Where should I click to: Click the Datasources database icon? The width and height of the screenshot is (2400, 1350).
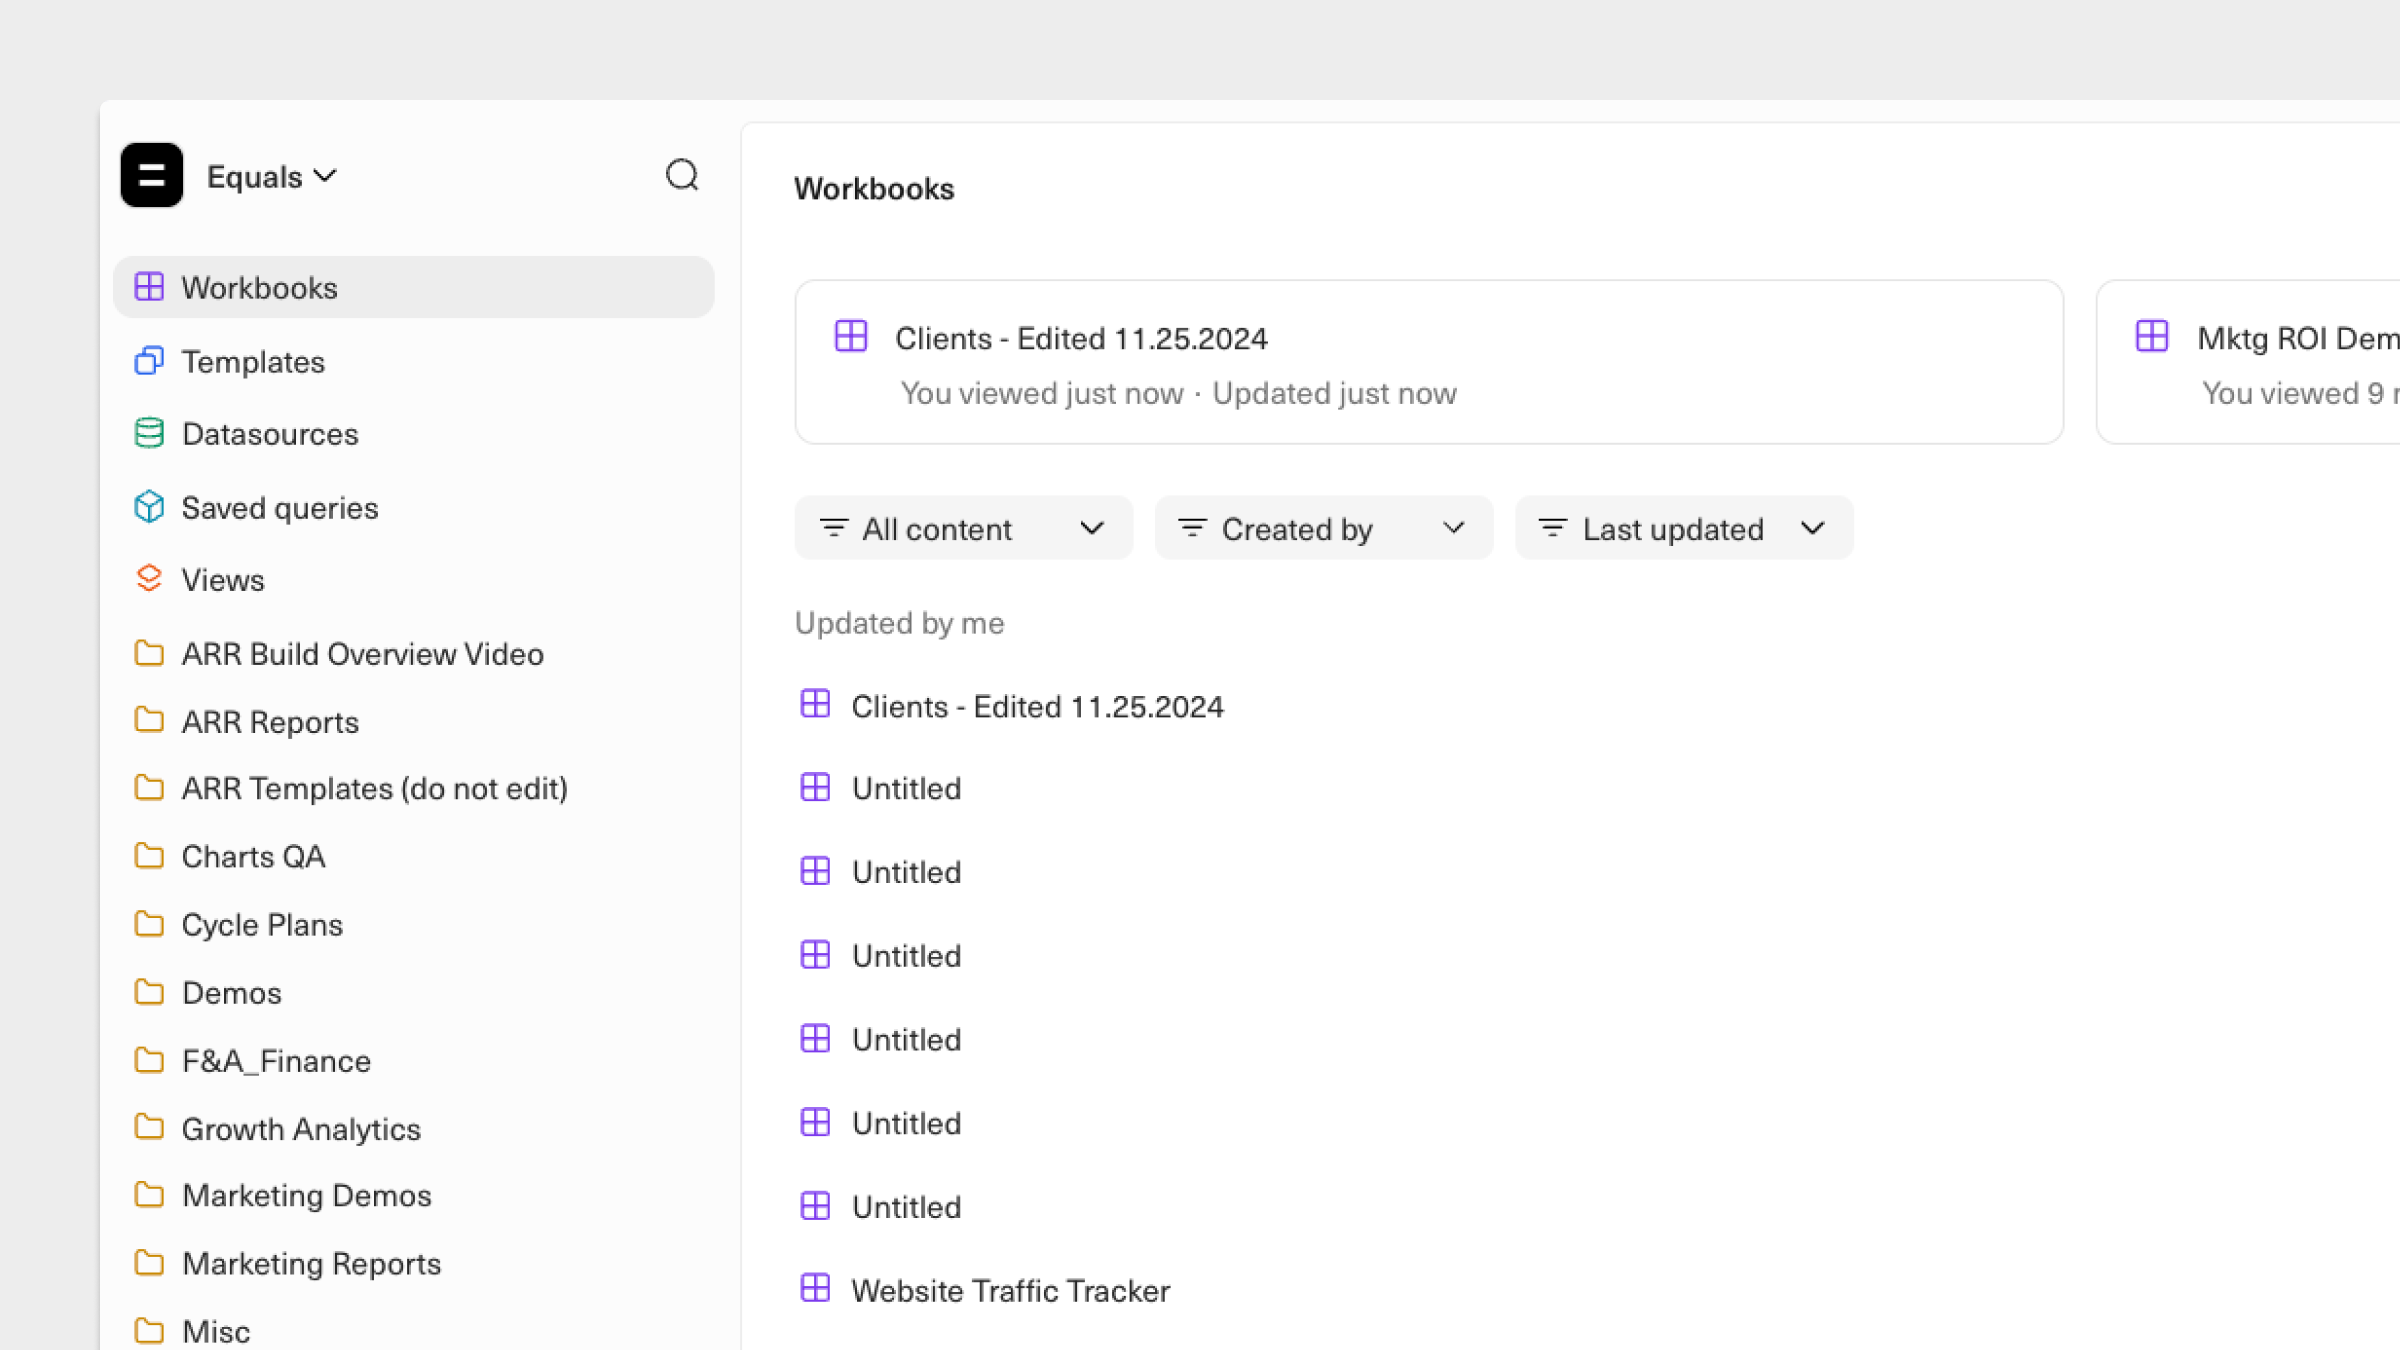pos(149,434)
